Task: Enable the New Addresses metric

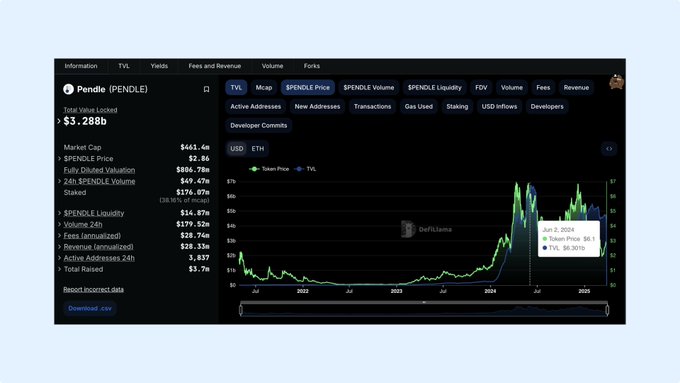Action: (317, 107)
